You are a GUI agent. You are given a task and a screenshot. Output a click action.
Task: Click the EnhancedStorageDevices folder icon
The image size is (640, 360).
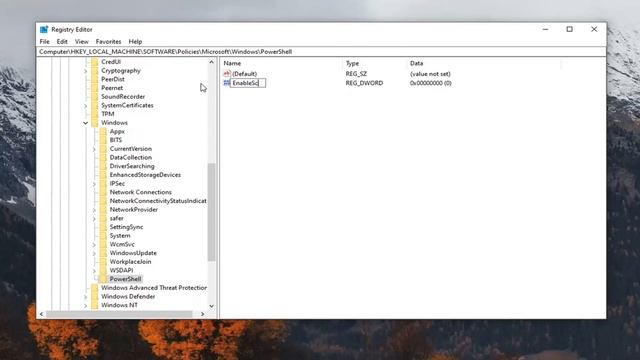103,175
